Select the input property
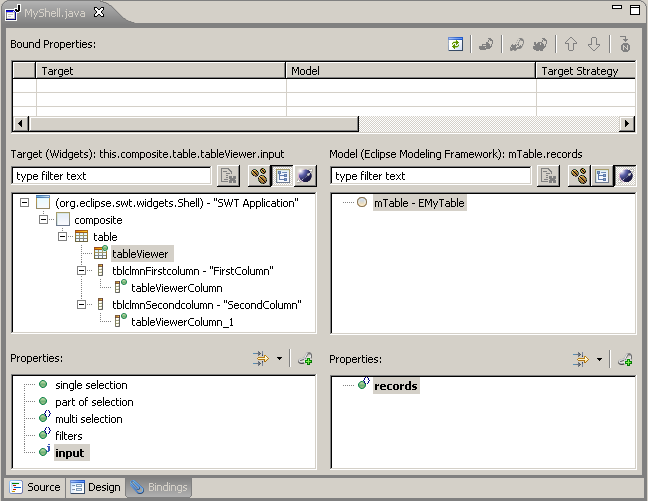The width and height of the screenshot is (648, 501). [x=71, y=453]
